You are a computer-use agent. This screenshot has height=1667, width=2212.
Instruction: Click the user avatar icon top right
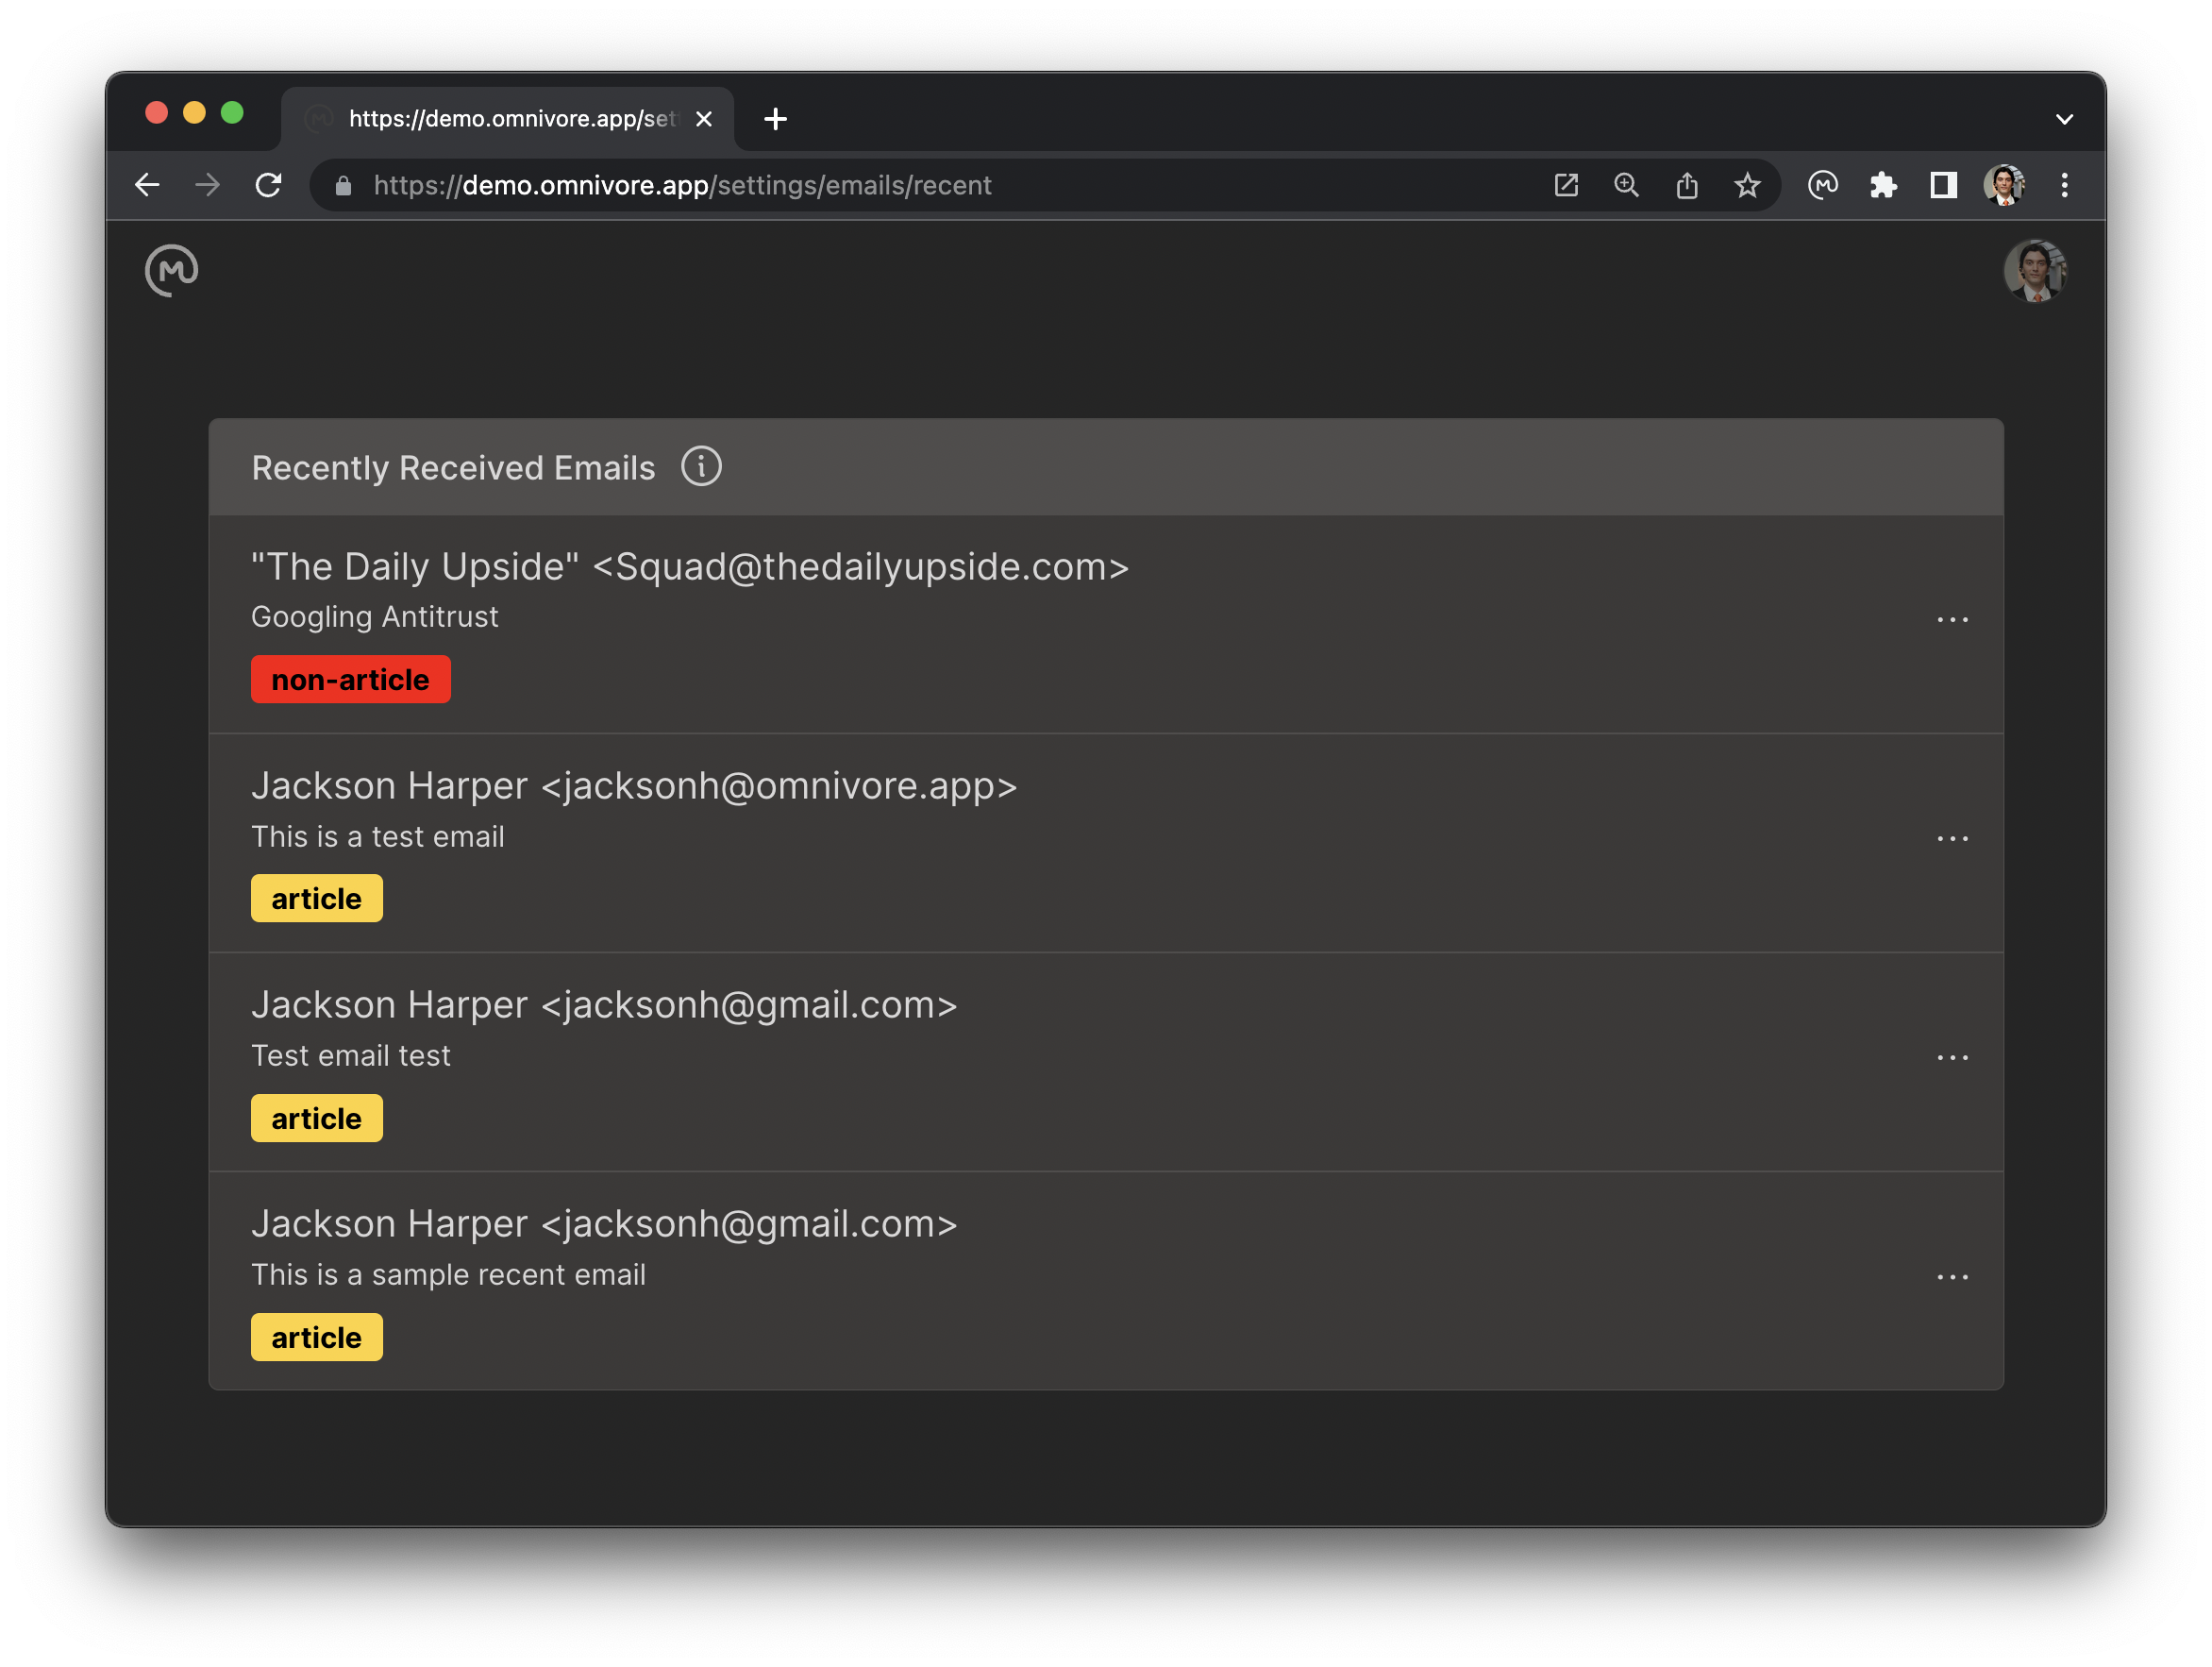coord(2036,270)
